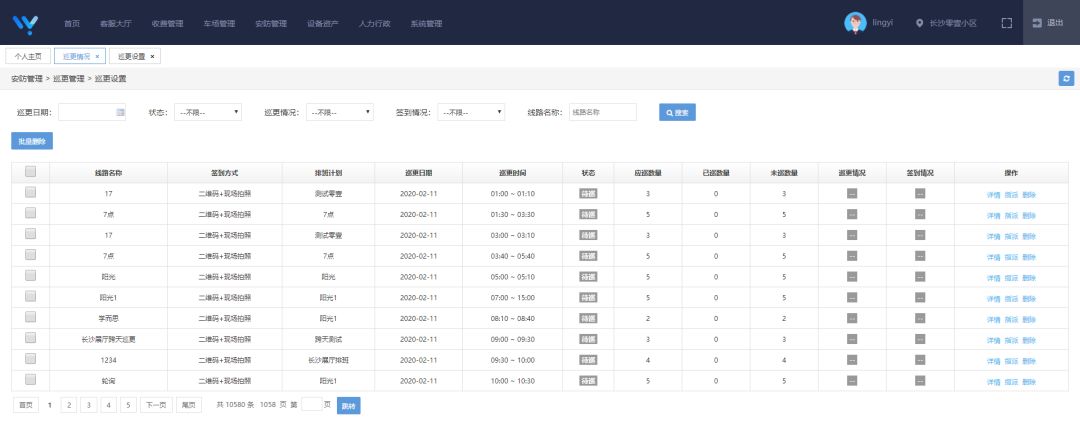Click 巡更情况 gray icon in 阳光1 07:00 row
The width and height of the screenshot is (1080, 425).
(x=852, y=298)
